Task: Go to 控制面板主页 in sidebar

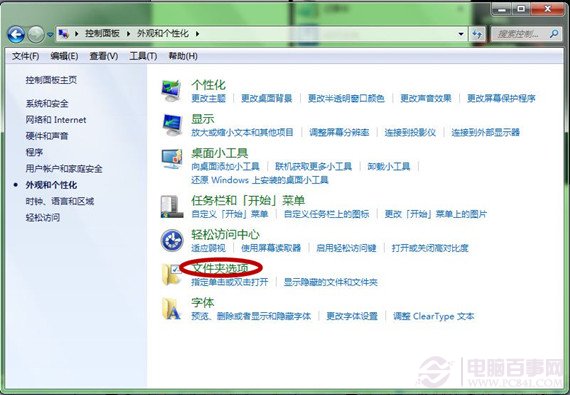Action: pyautogui.click(x=51, y=80)
